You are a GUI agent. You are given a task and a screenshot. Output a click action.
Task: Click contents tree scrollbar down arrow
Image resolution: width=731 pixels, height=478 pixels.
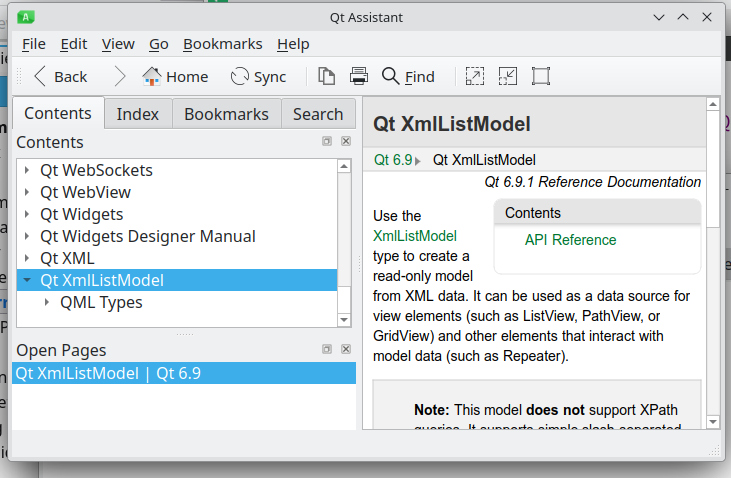[344, 319]
